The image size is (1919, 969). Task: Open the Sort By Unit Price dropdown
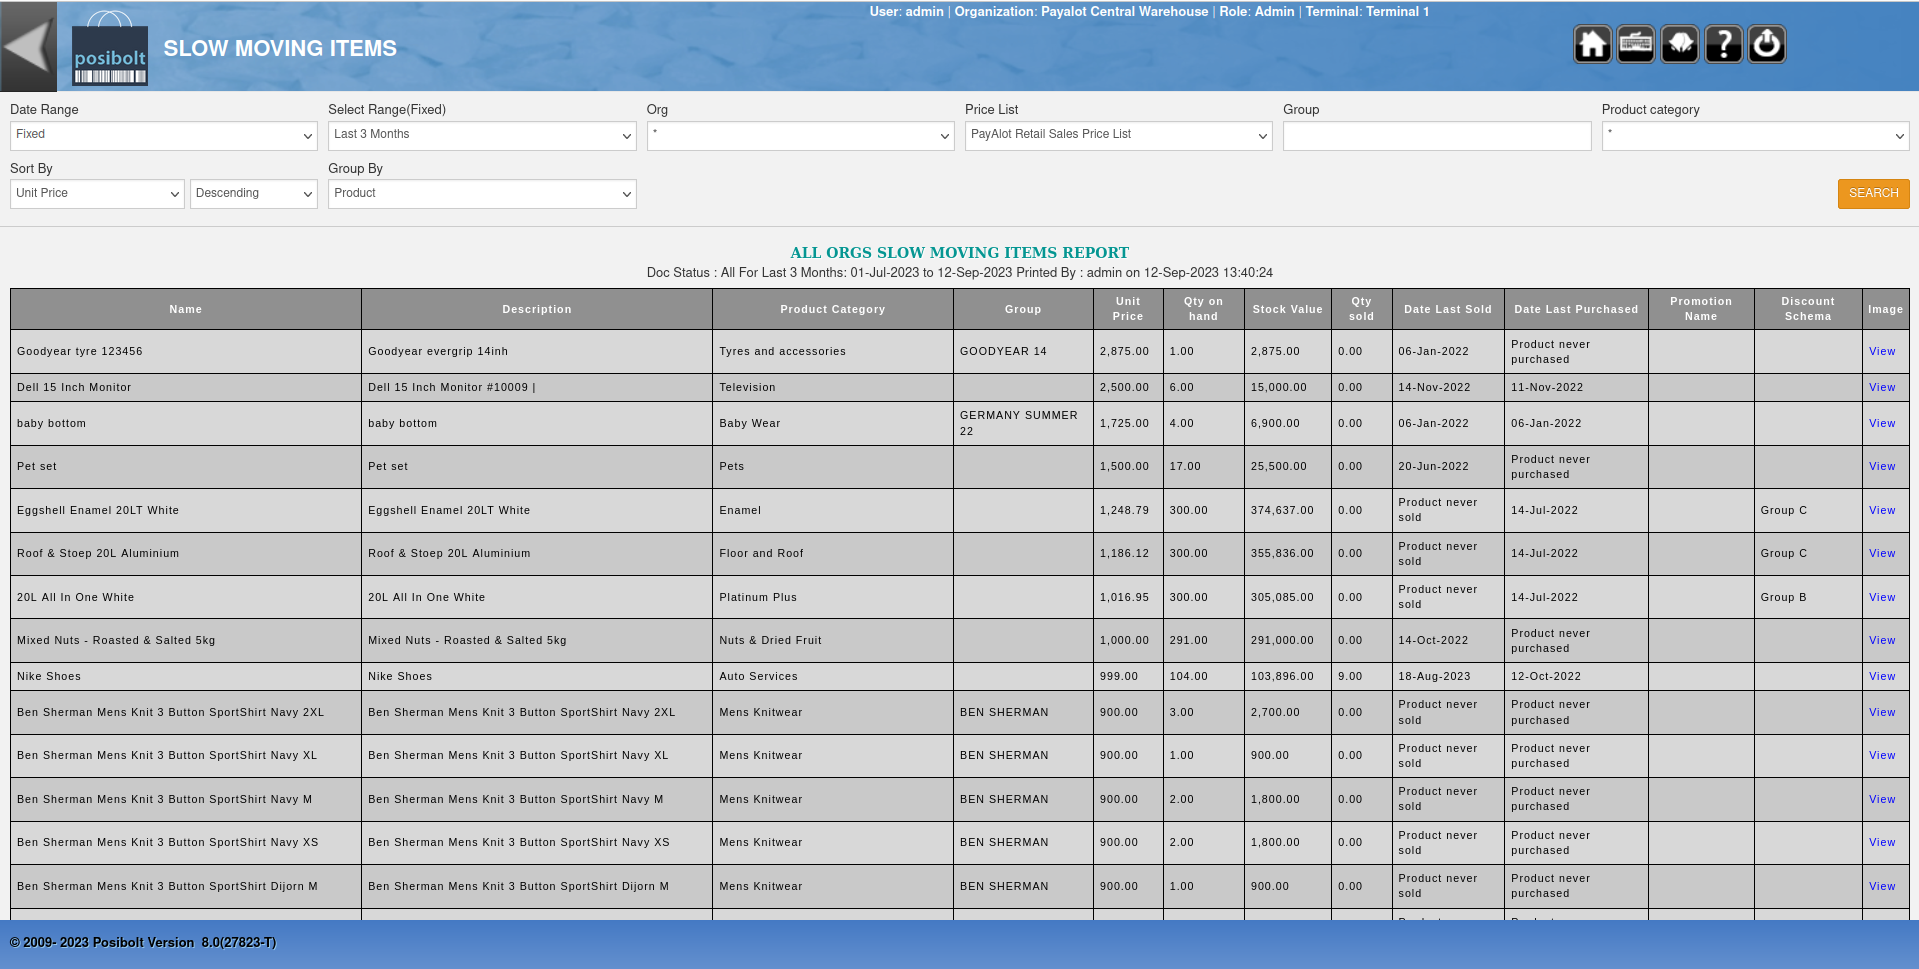click(x=98, y=194)
